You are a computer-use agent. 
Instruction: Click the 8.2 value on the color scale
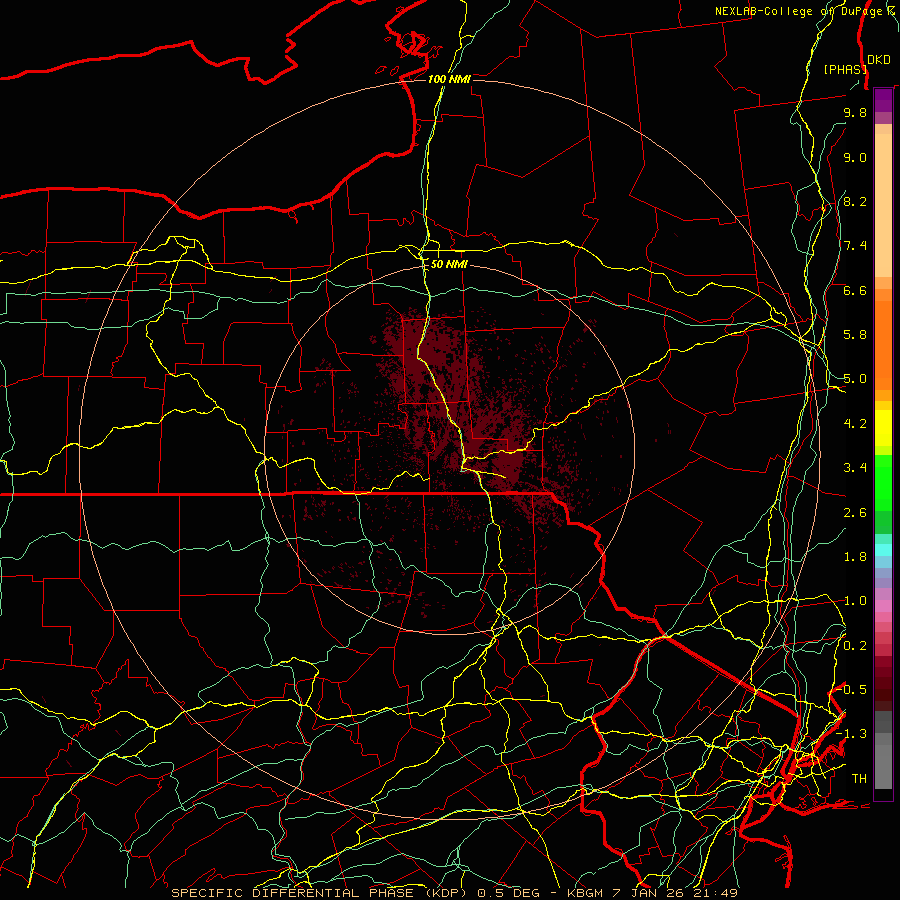click(855, 201)
